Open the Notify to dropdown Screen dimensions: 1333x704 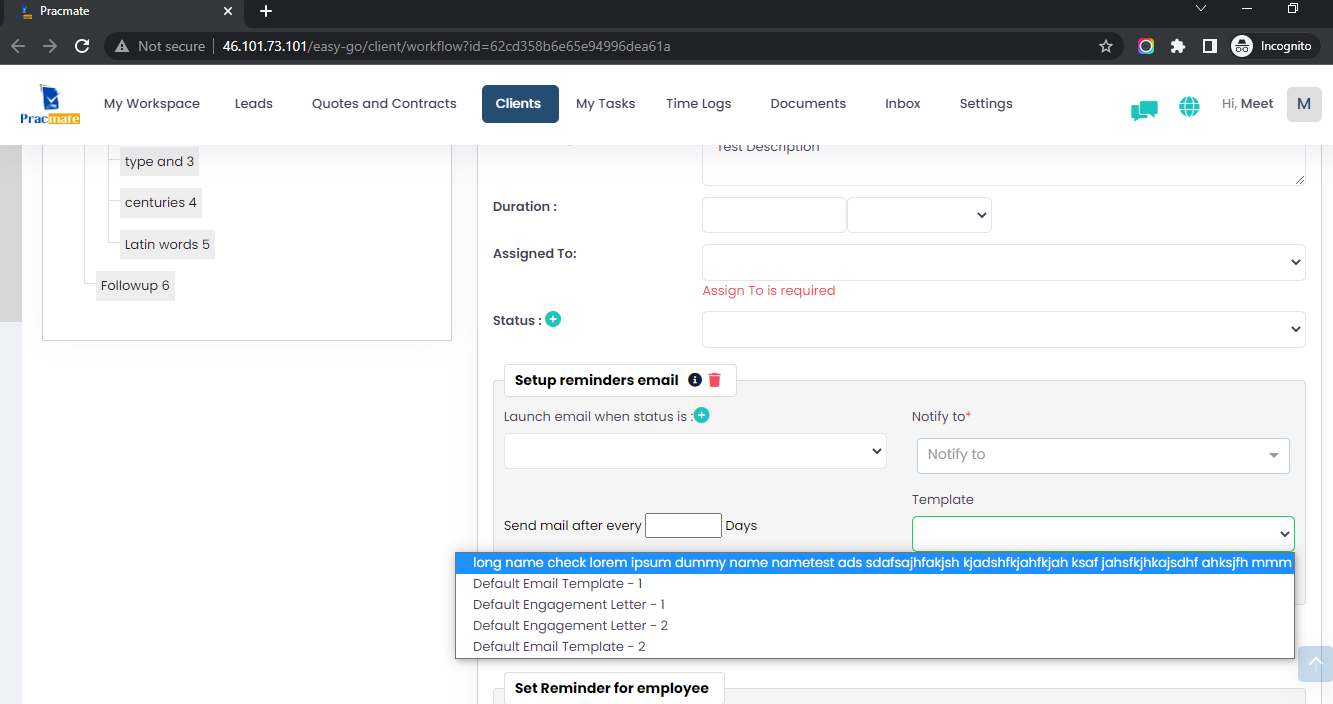[1103, 455]
